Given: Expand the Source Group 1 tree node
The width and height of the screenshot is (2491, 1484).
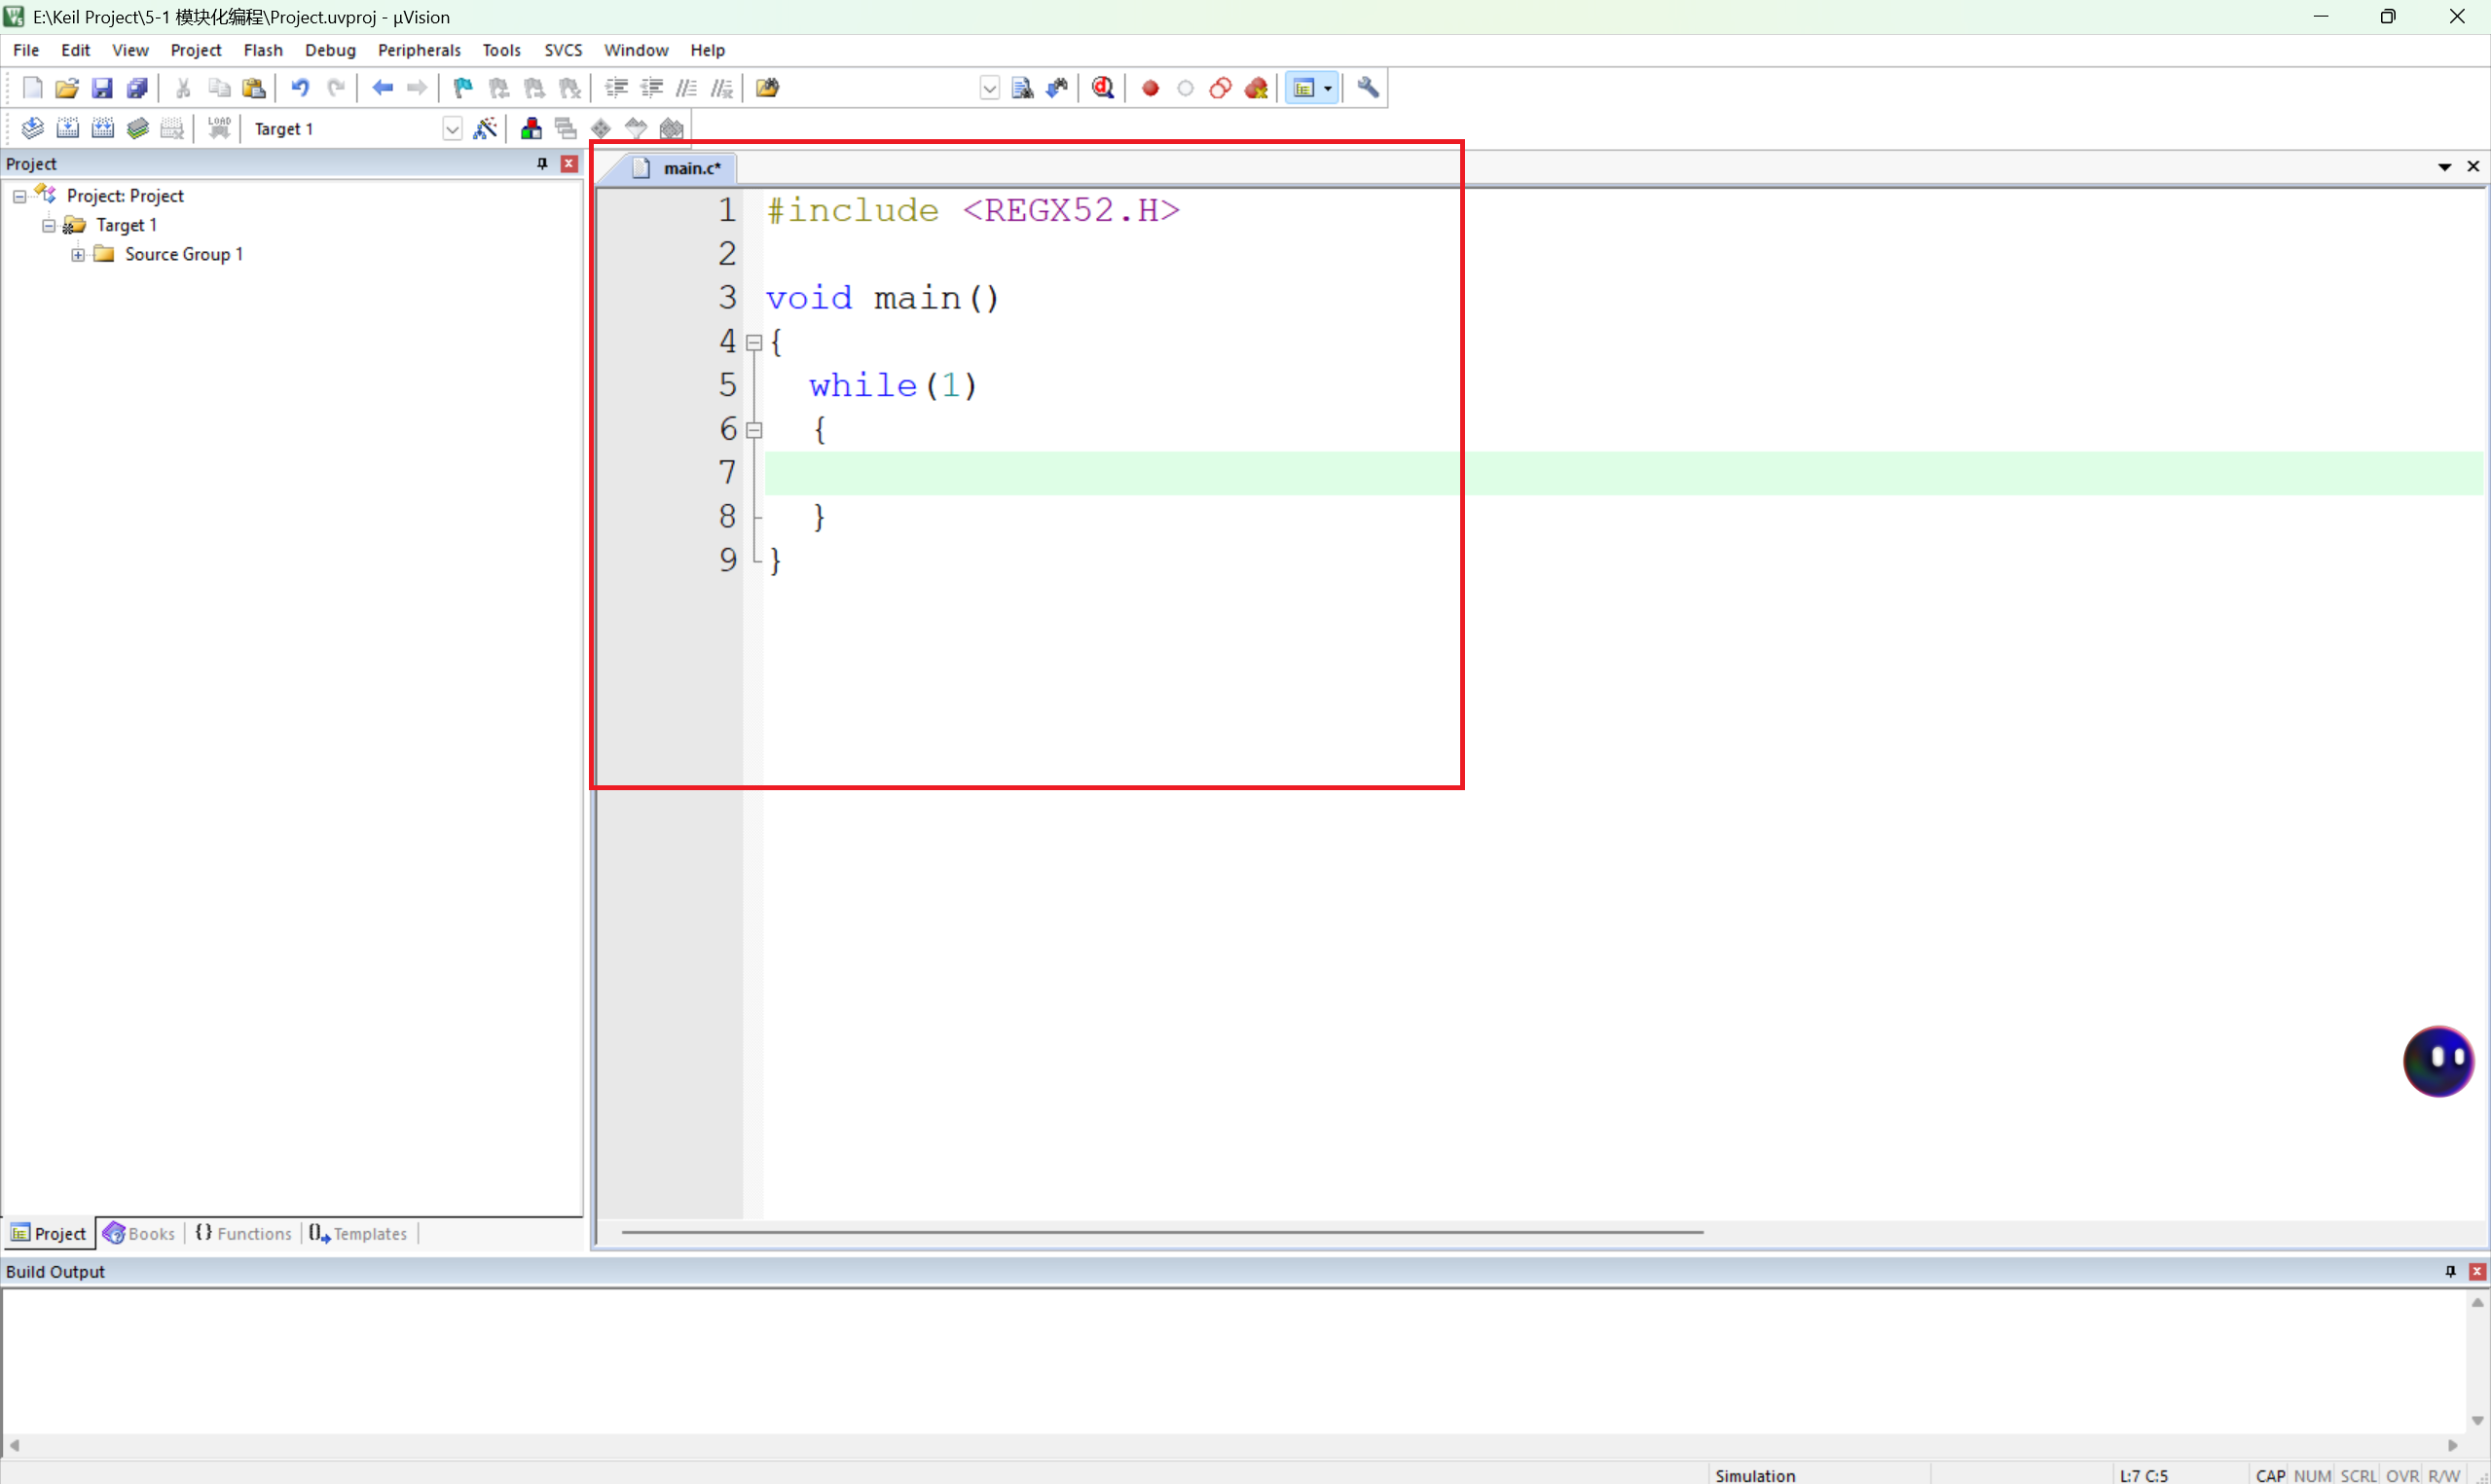Looking at the screenshot, I should click(x=78, y=254).
